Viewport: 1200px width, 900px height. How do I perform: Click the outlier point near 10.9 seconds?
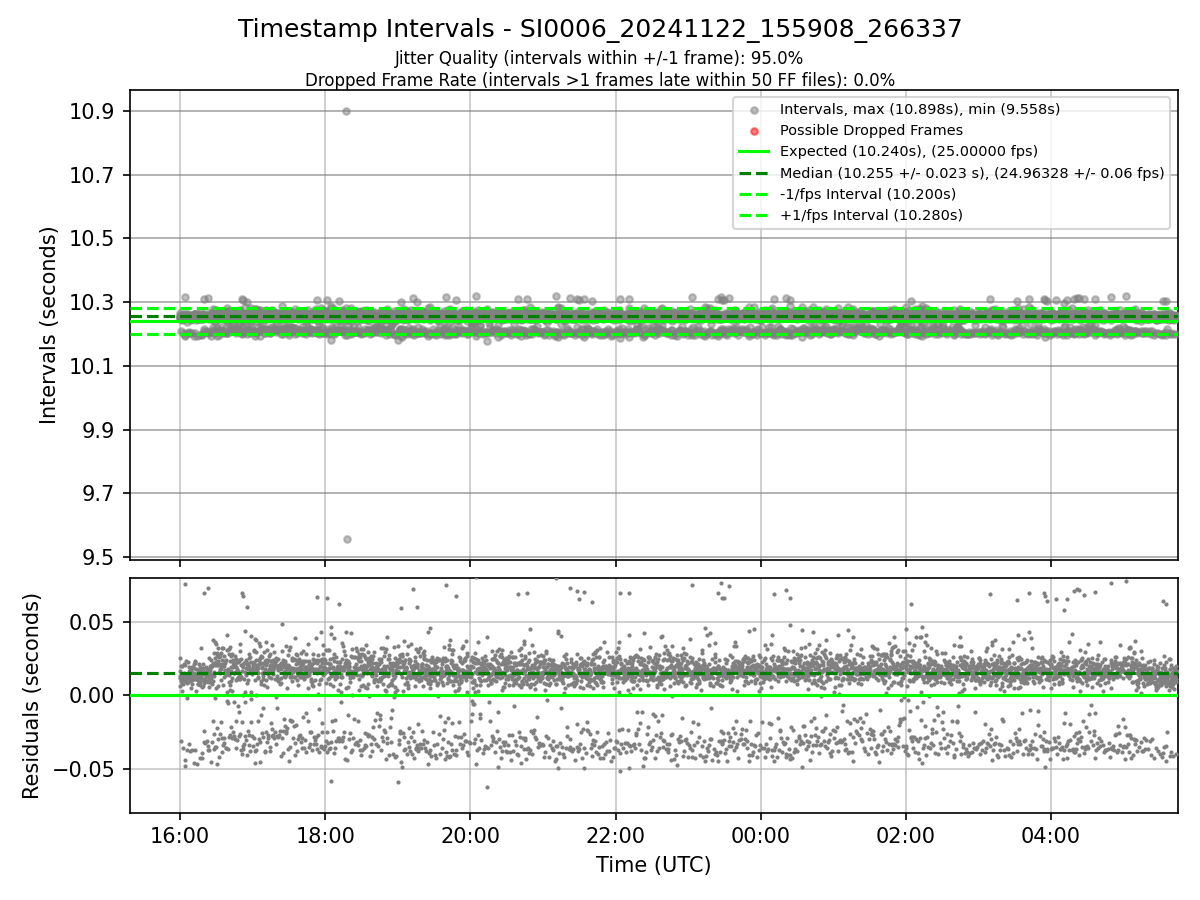point(346,111)
